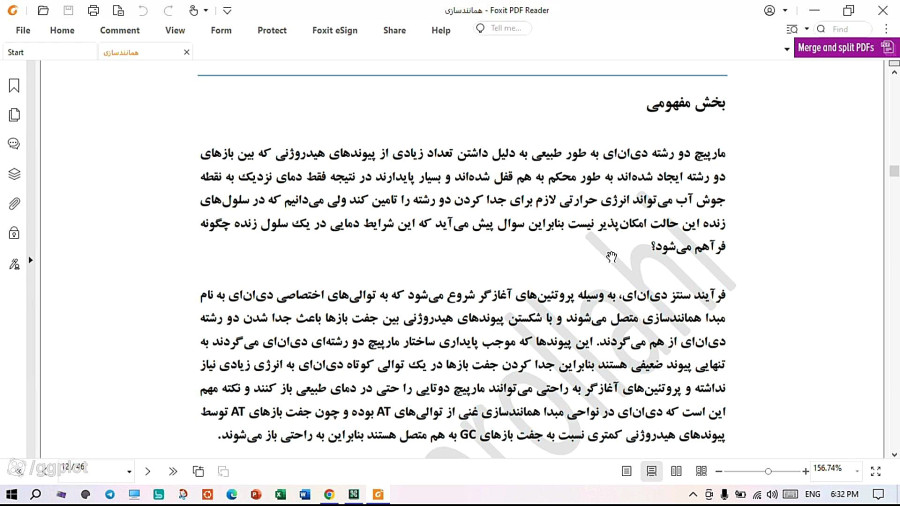This screenshot has height=506, width=900.
Task: Open the Protect ribbon tab
Action: tap(272, 30)
